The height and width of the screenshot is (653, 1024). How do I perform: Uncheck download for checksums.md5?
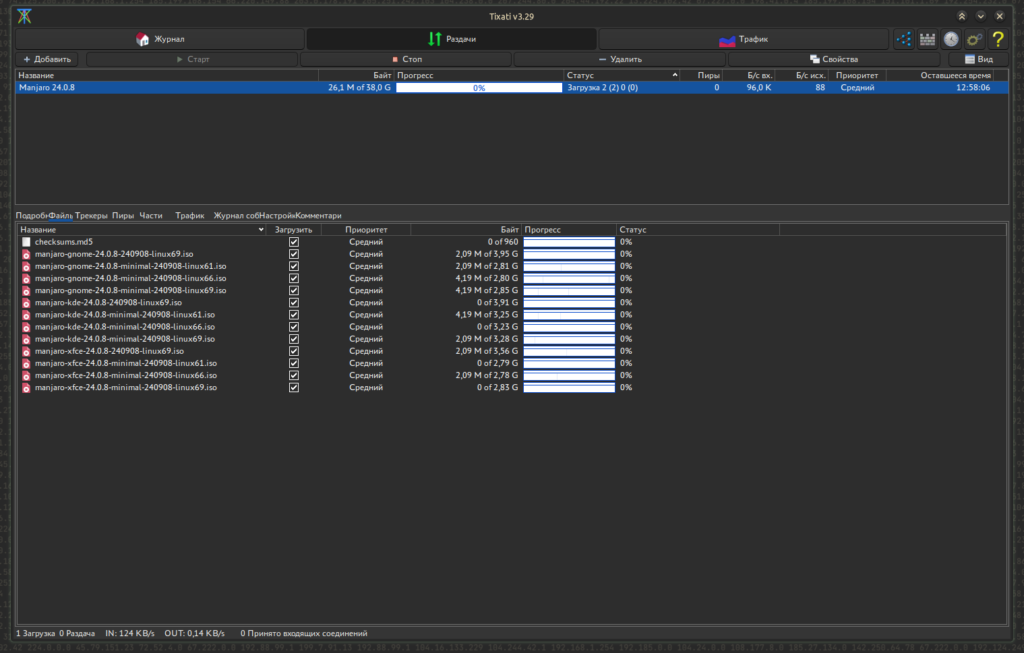click(x=294, y=242)
